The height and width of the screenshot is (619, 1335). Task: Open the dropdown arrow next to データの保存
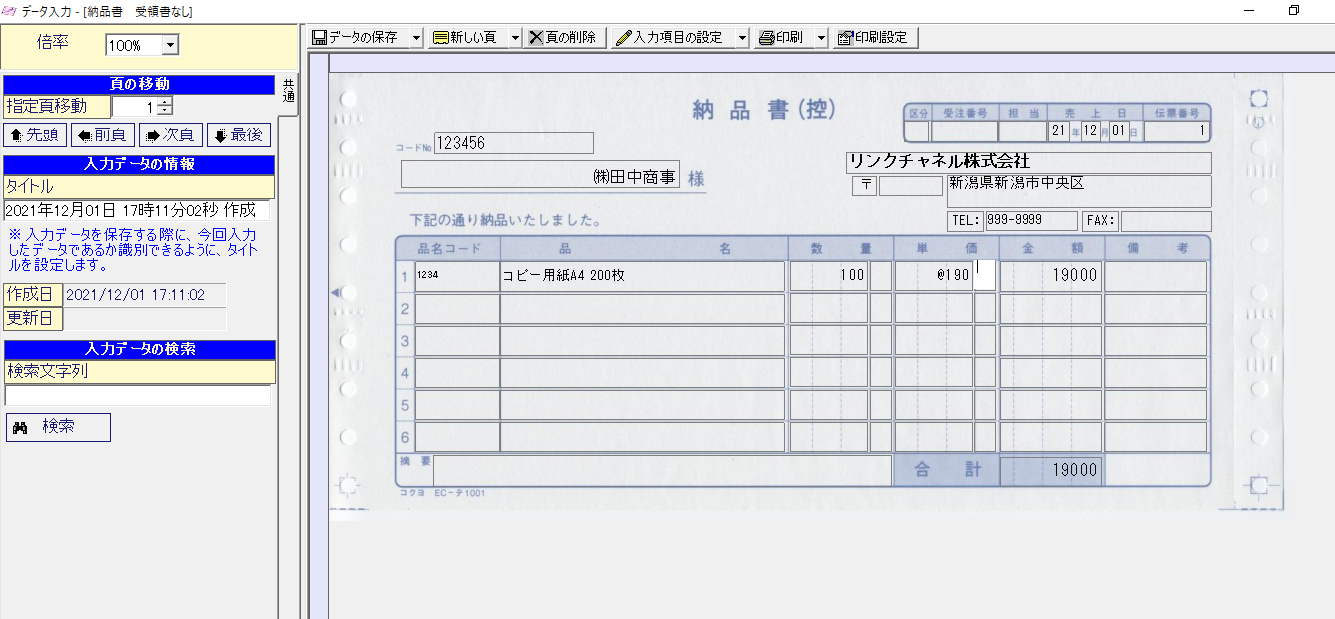(417, 37)
